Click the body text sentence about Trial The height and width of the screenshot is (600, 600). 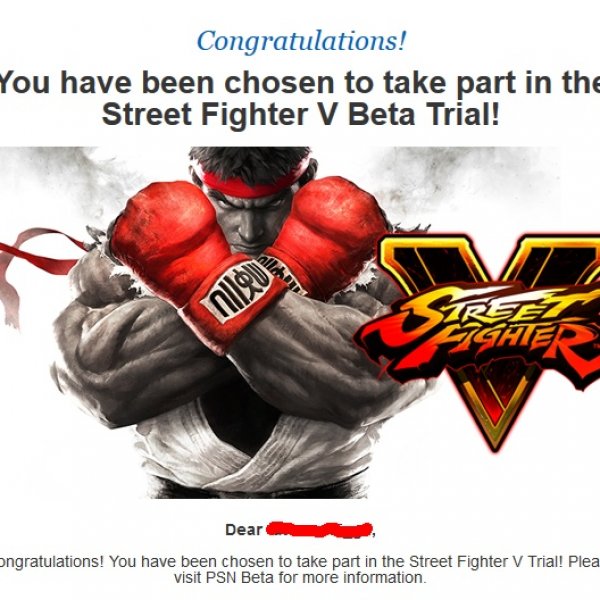[x=300, y=561]
